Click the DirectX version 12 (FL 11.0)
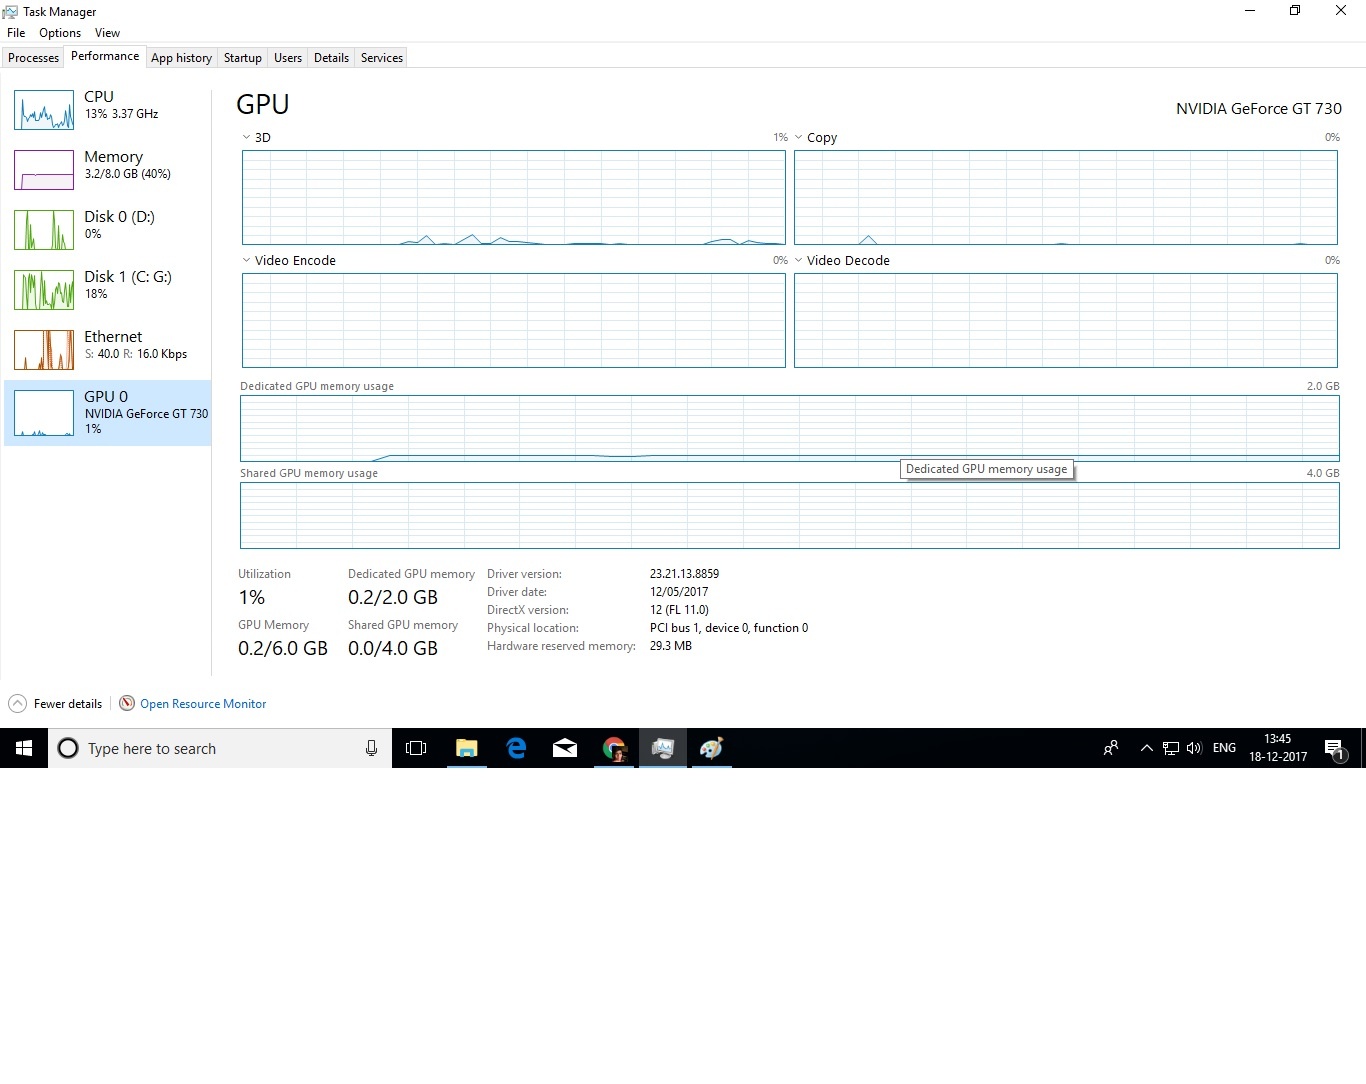The width and height of the screenshot is (1366, 1084). tap(679, 610)
